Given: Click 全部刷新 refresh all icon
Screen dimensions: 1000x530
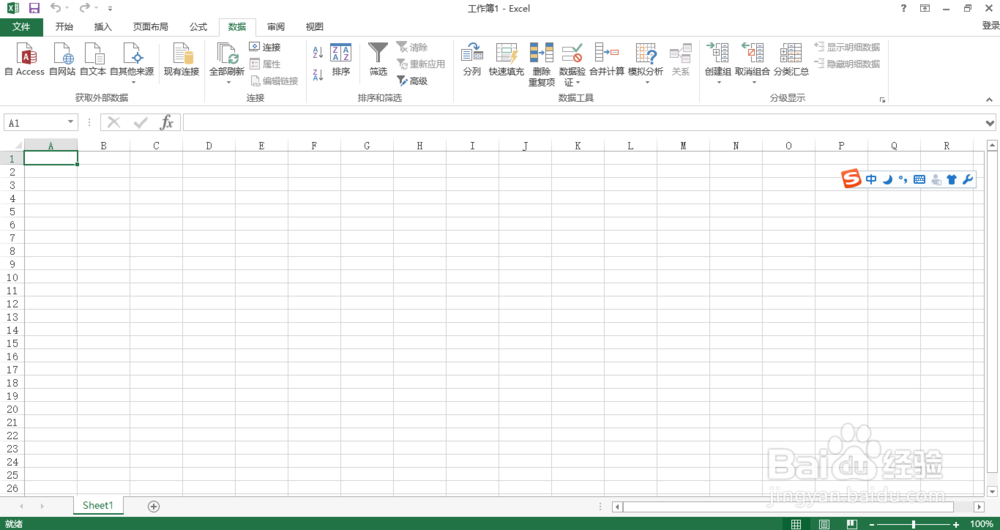Looking at the screenshot, I should (x=227, y=54).
